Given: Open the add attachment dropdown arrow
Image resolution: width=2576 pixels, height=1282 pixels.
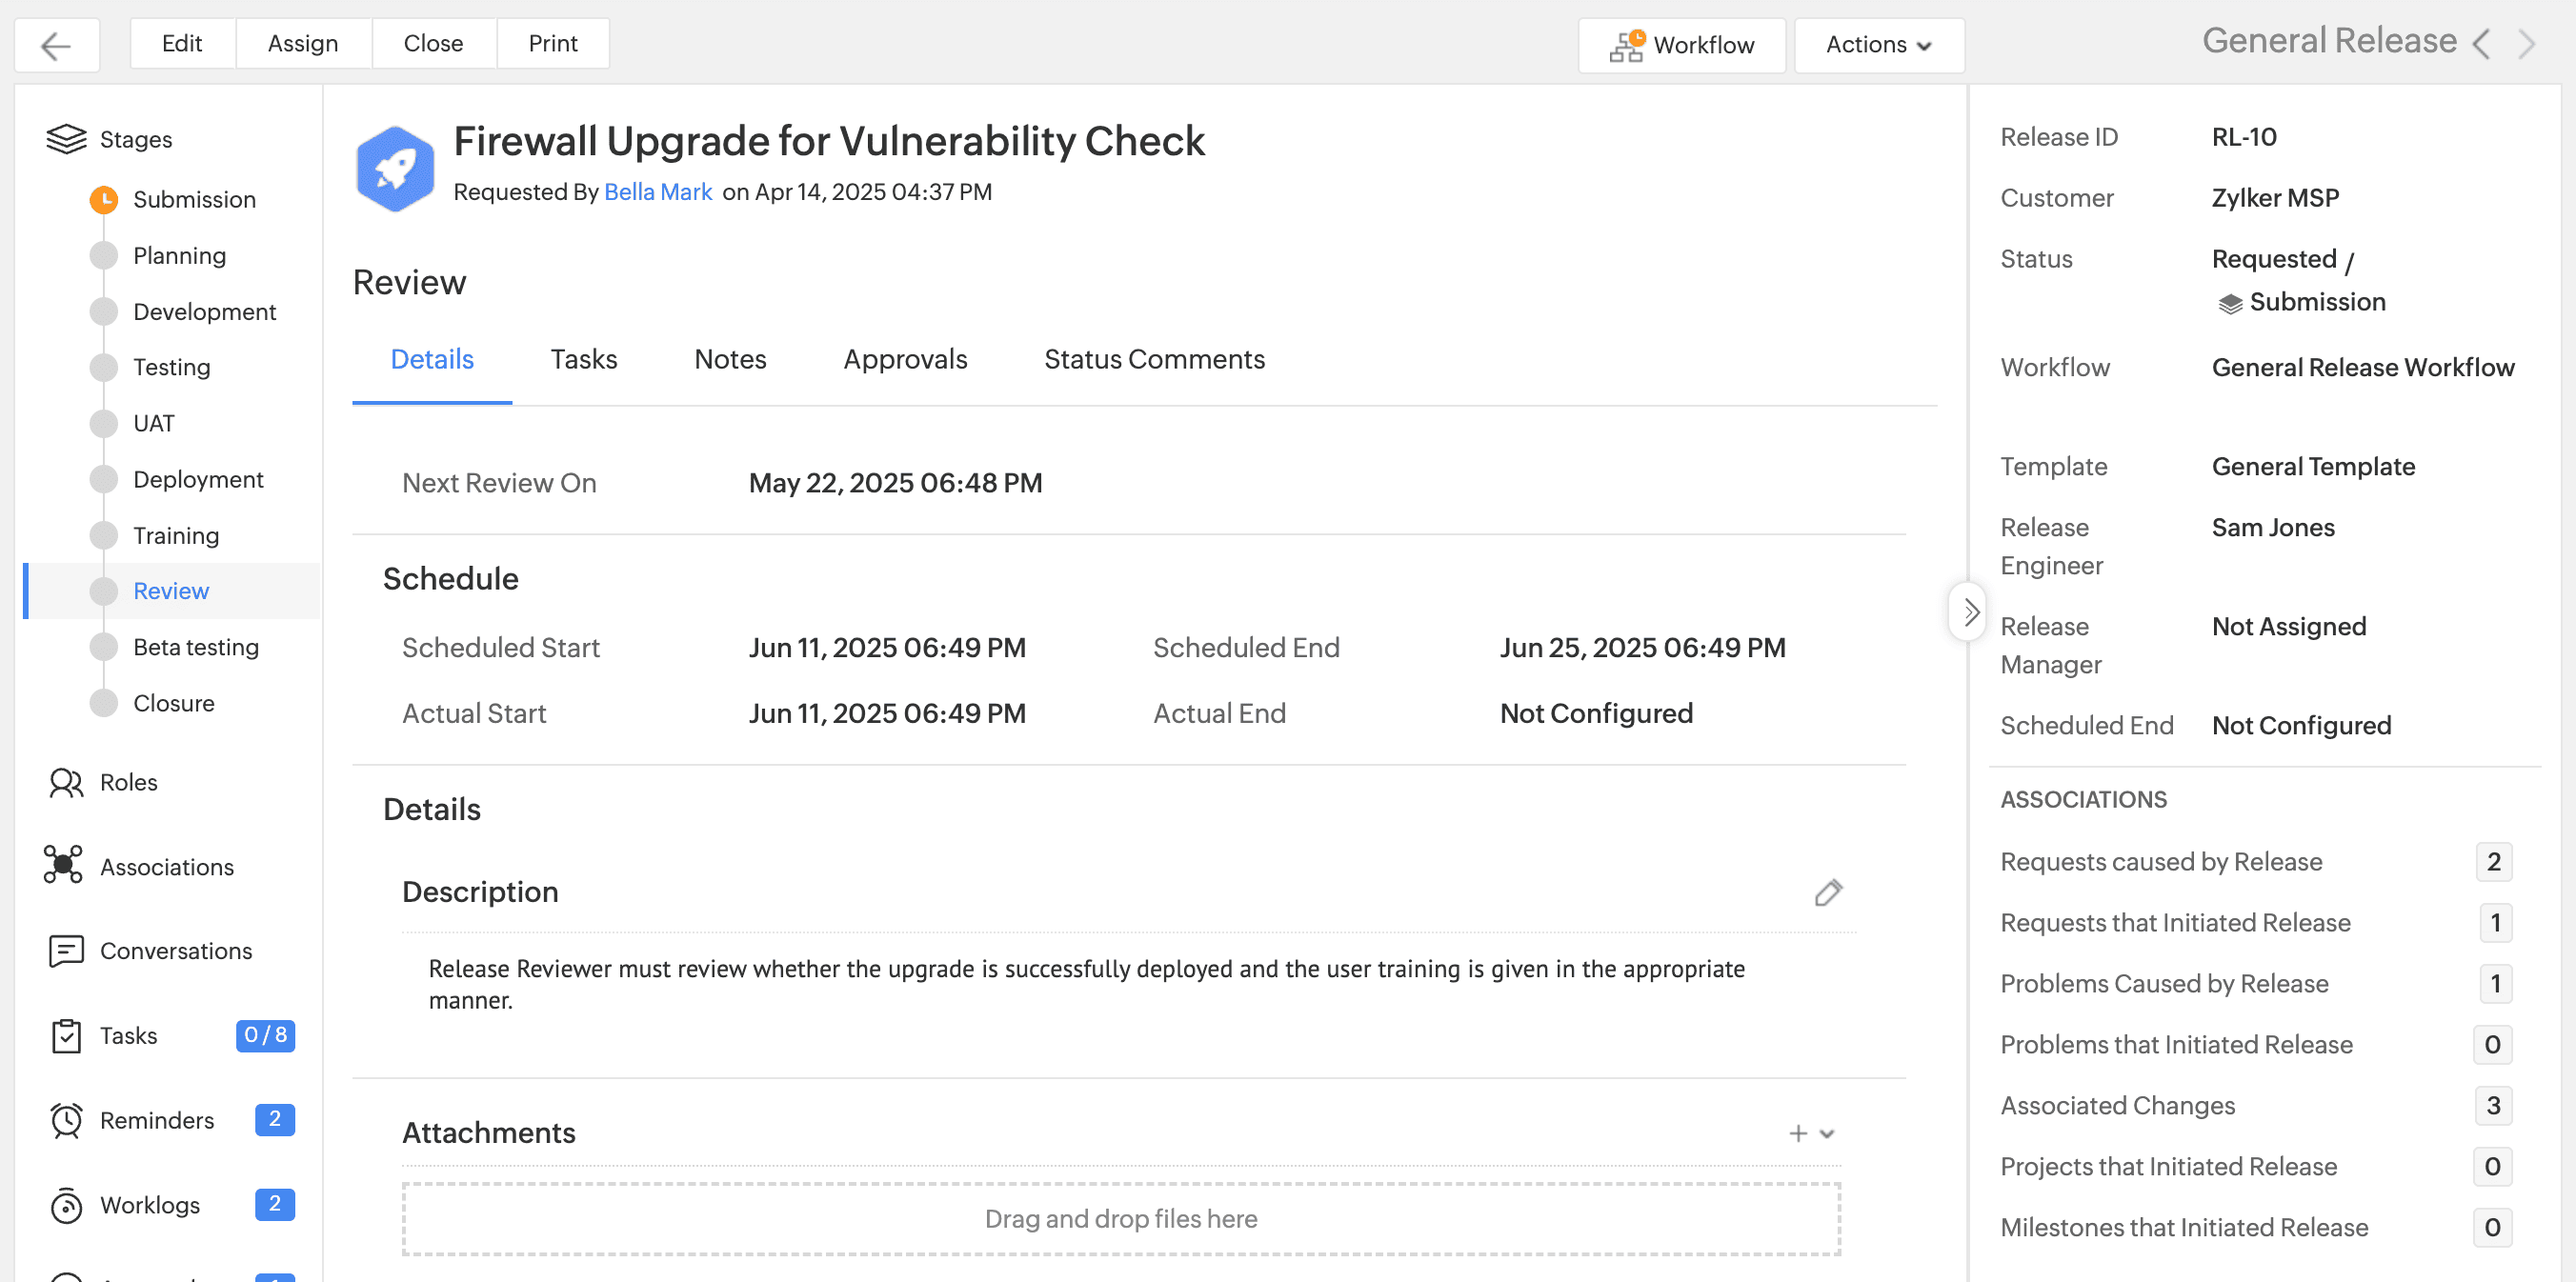Looking at the screenshot, I should tap(1827, 1133).
